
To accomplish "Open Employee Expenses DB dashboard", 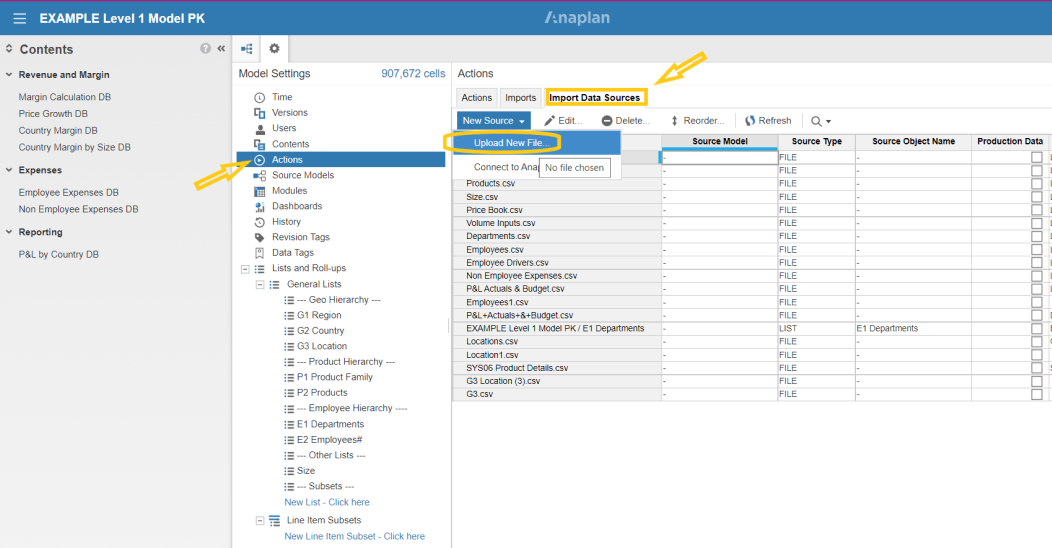I will click(x=68, y=193).
